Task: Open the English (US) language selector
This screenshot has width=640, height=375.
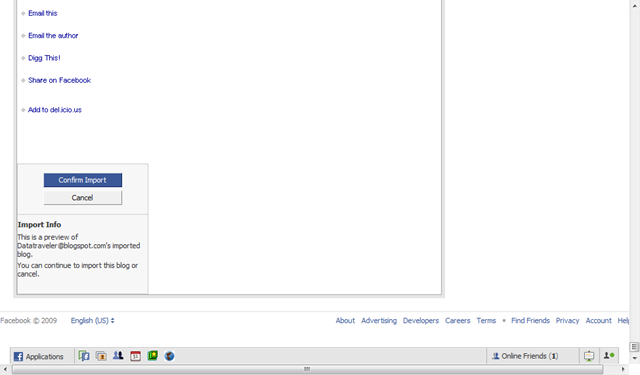Action: click(92, 321)
